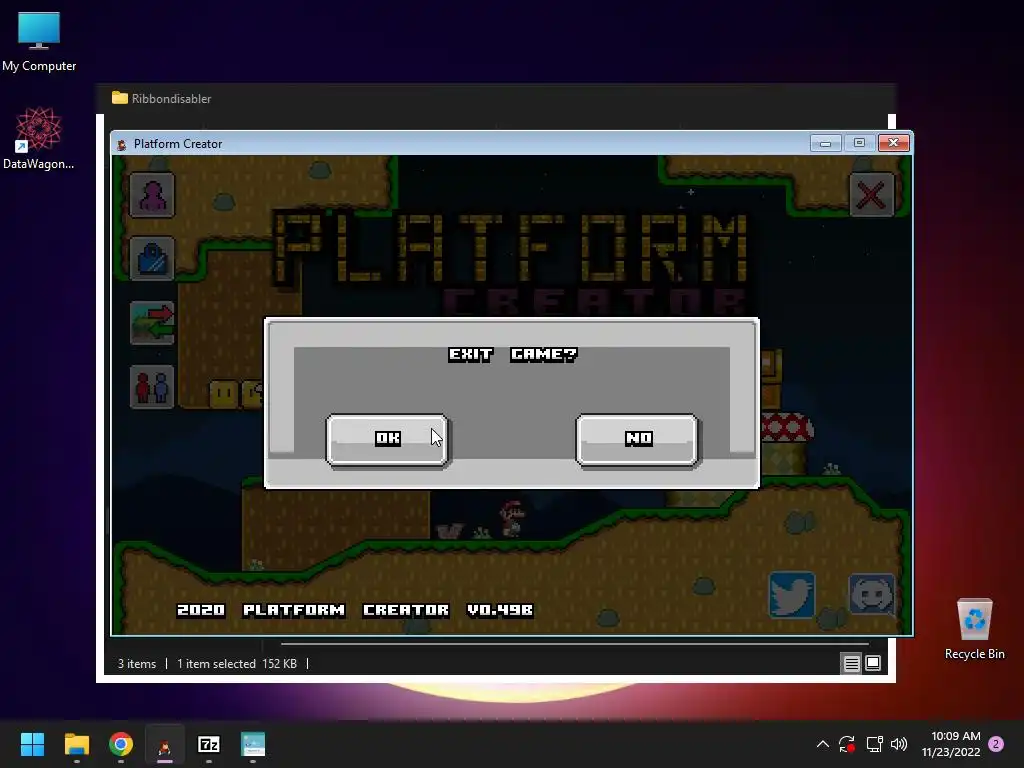The image size is (1024, 768).
Task: Open the notification count badge
Action: [x=996, y=744]
